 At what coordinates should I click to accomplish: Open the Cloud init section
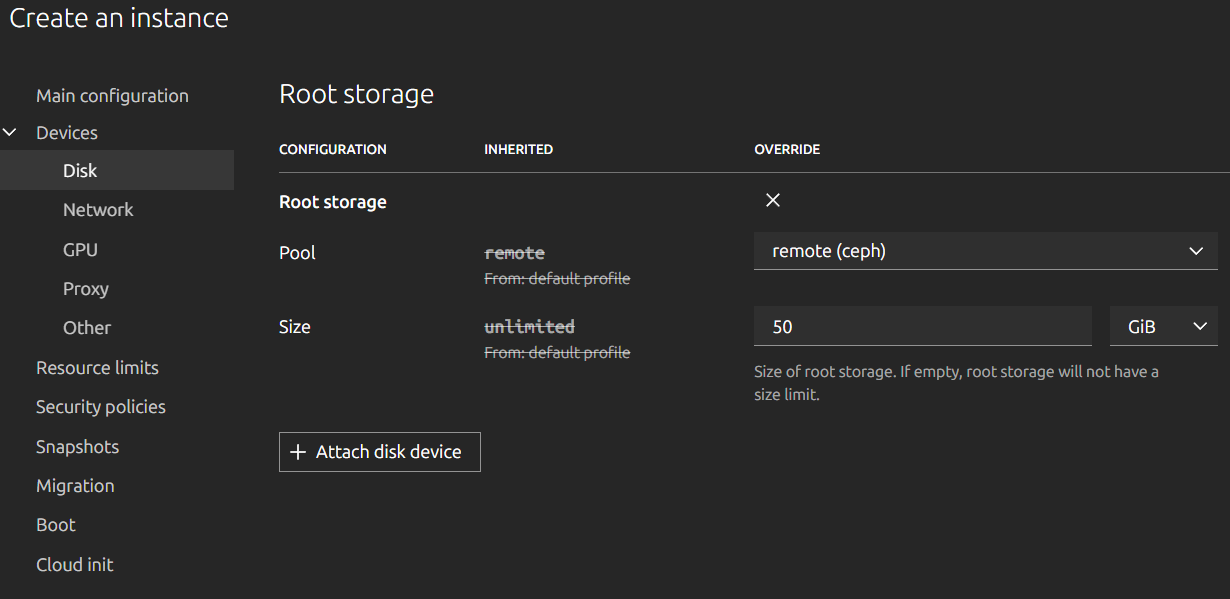[x=75, y=565]
